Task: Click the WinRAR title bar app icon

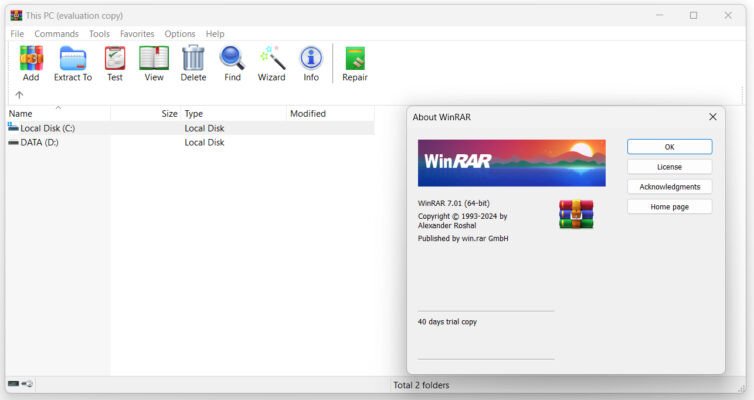Action: [x=16, y=15]
